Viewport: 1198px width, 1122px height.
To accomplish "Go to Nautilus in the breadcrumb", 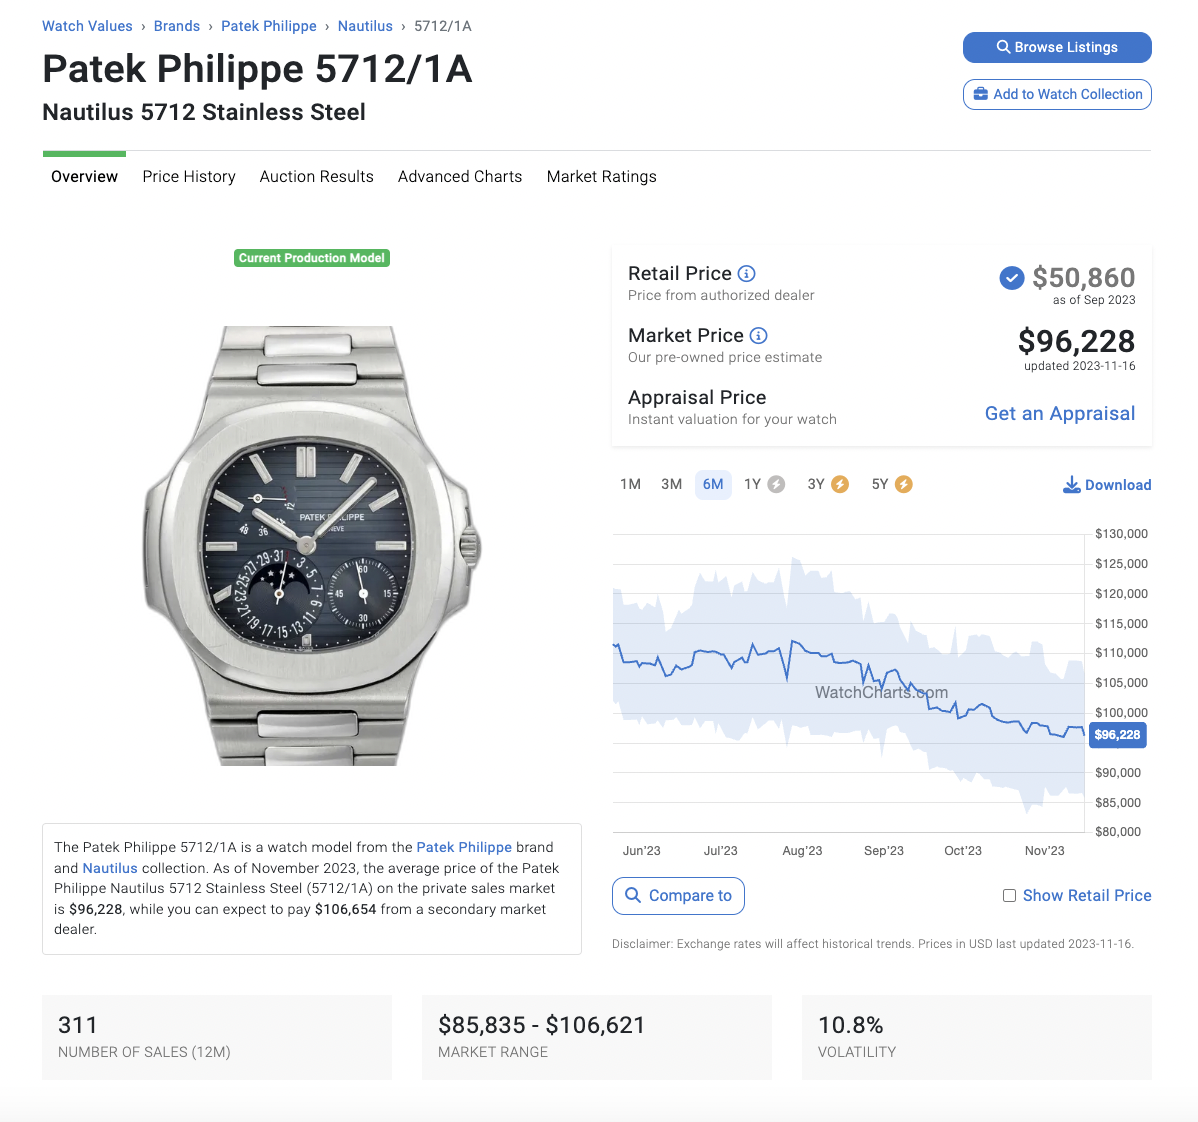I will tap(365, 26).
